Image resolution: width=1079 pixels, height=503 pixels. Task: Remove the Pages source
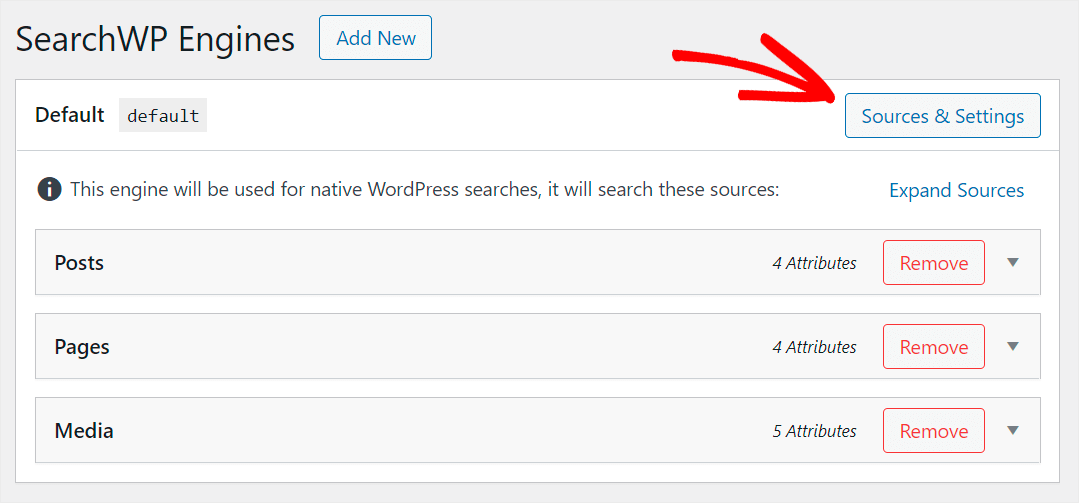[934, 346]
